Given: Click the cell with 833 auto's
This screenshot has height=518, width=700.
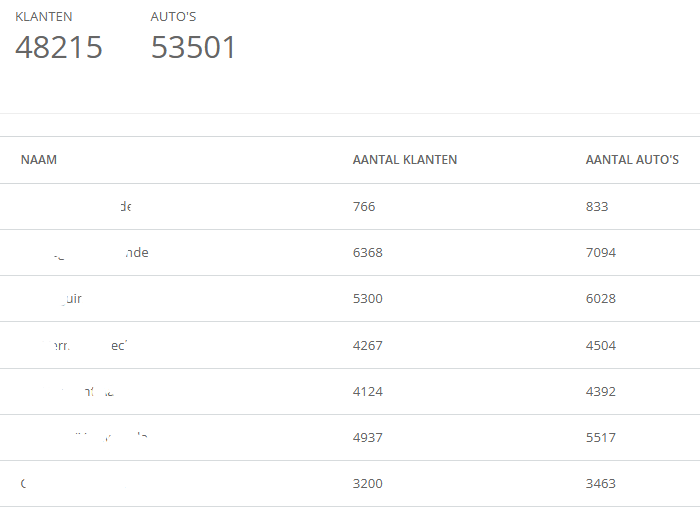Looking at the screenshot, I should tap(597, 207).
